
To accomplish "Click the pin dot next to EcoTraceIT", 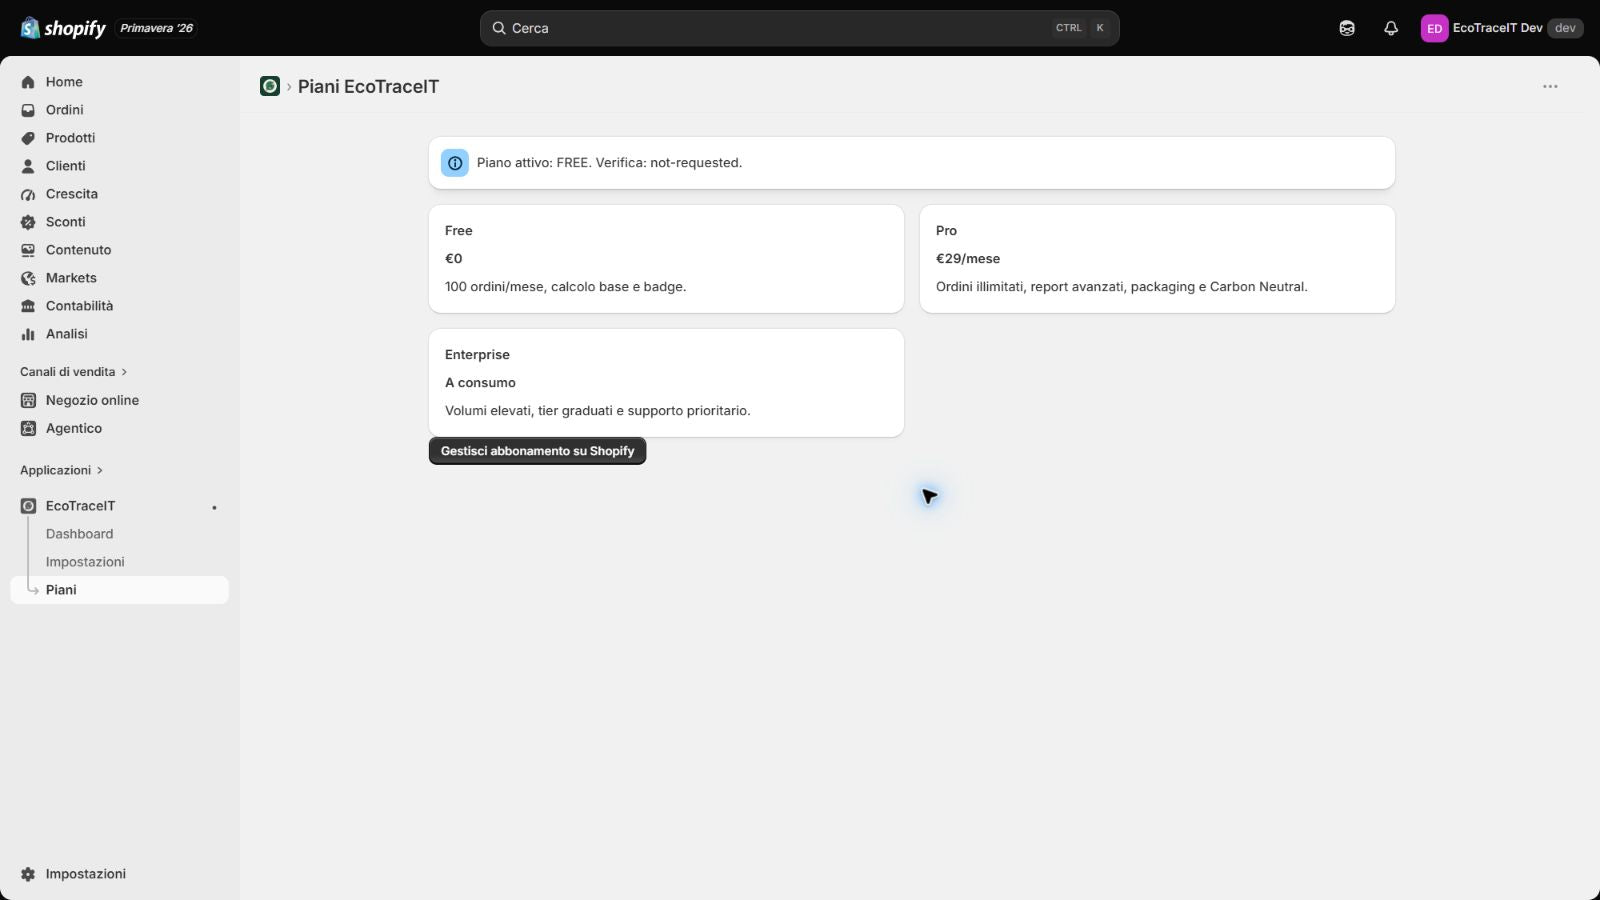I will click(x=214, y=507).
